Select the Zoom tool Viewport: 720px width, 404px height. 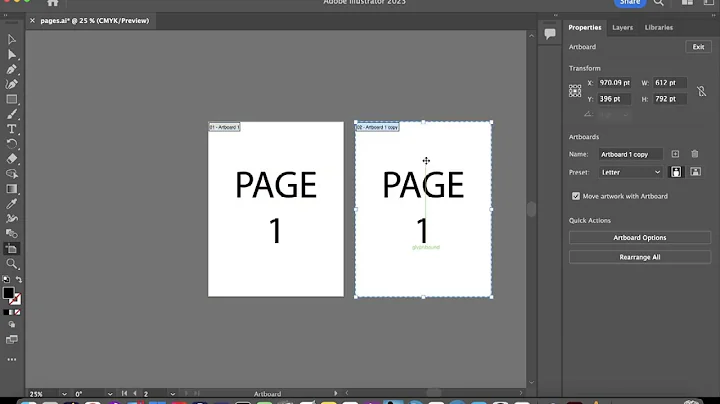point(11,264)
